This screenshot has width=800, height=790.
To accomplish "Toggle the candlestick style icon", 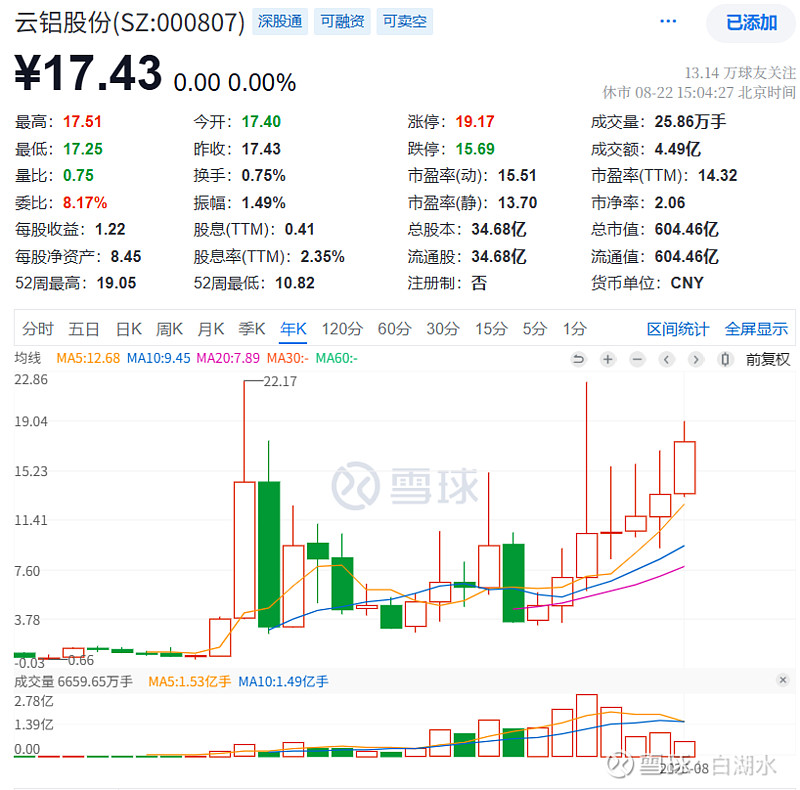I will [x=724, y=359].
